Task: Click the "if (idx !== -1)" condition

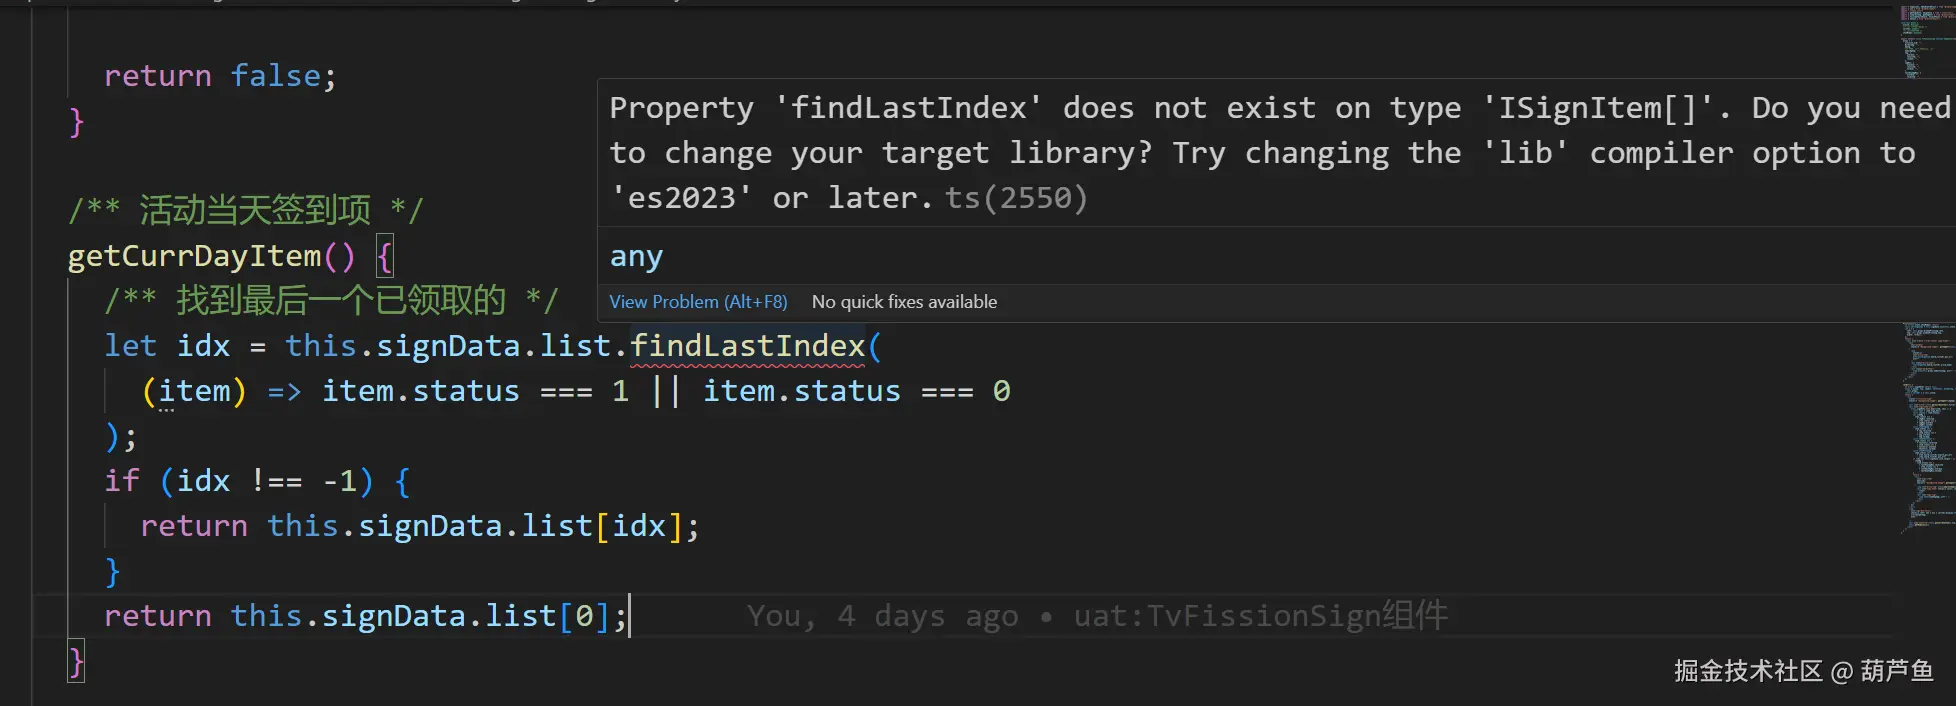Action: tap(239, 481)
